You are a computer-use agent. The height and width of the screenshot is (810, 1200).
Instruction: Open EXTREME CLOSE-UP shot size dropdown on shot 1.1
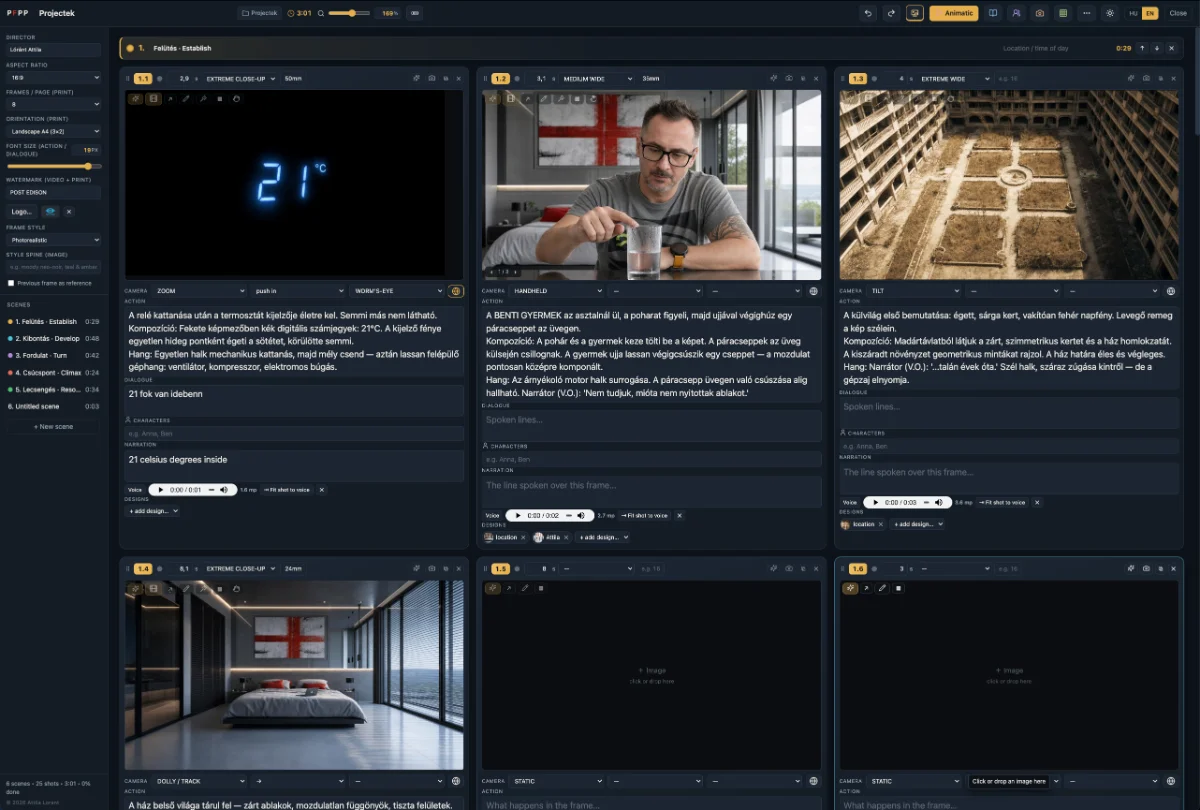(241, 78)
